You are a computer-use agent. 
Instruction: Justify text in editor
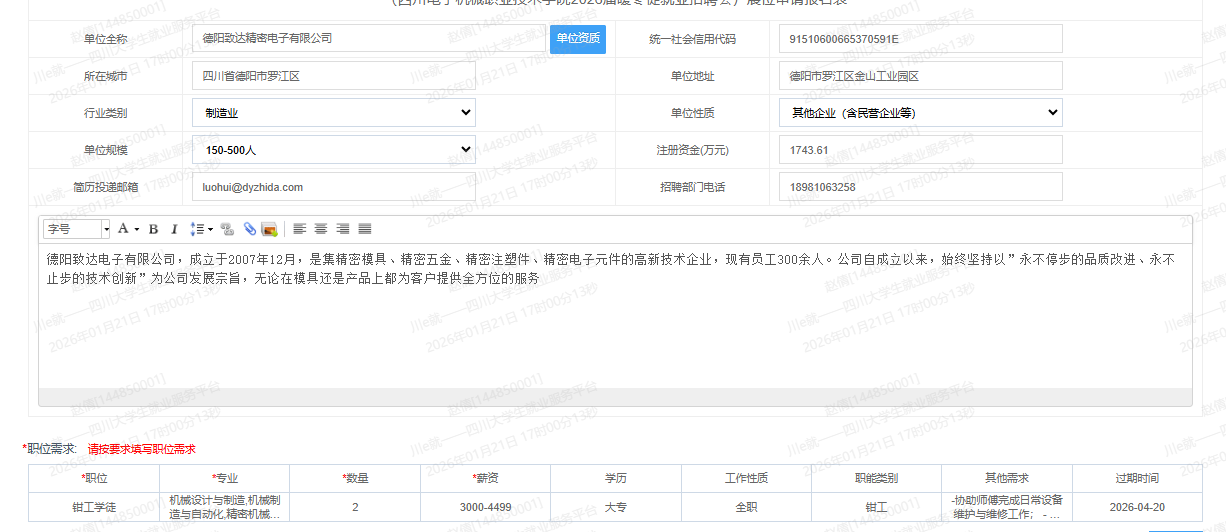[x=365, y=229]
